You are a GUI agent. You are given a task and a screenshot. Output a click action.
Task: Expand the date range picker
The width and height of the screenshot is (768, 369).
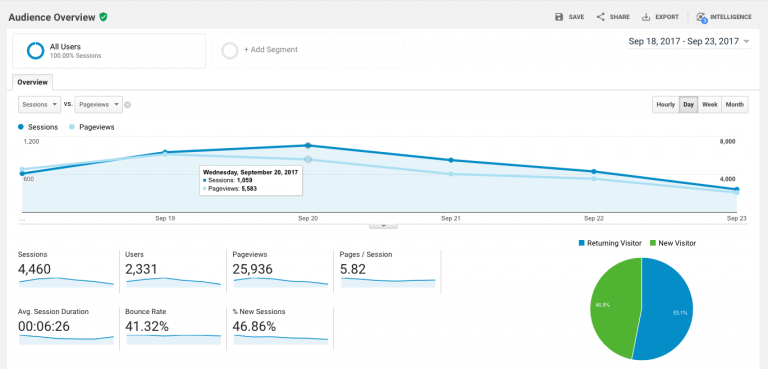689,42
